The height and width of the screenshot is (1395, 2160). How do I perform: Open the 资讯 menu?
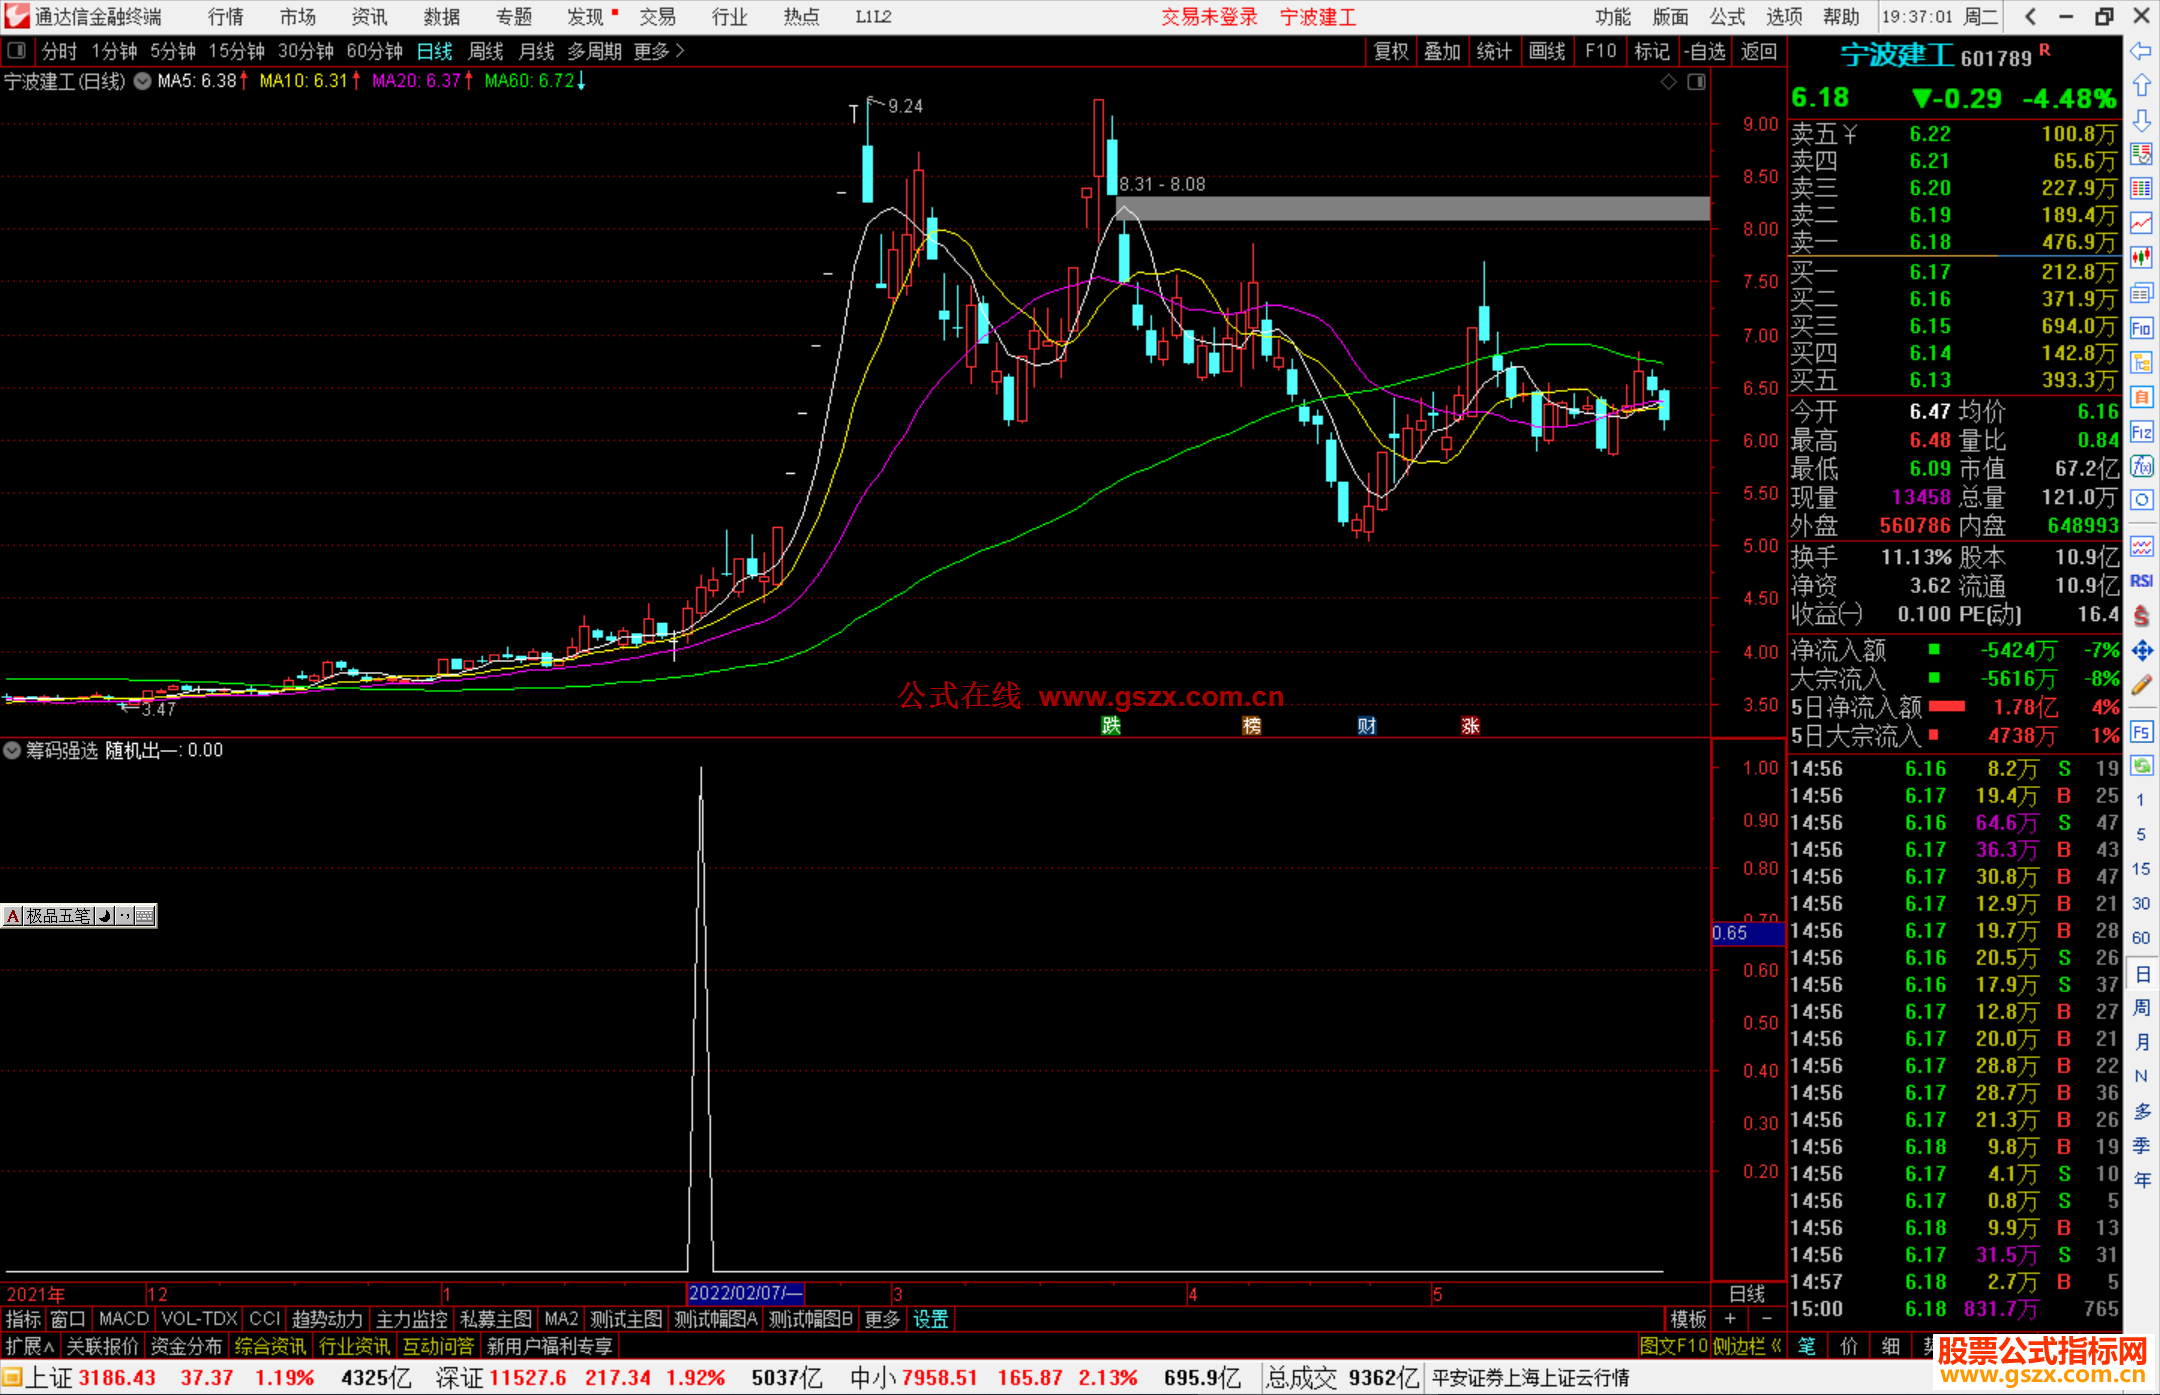coord(370,17)
